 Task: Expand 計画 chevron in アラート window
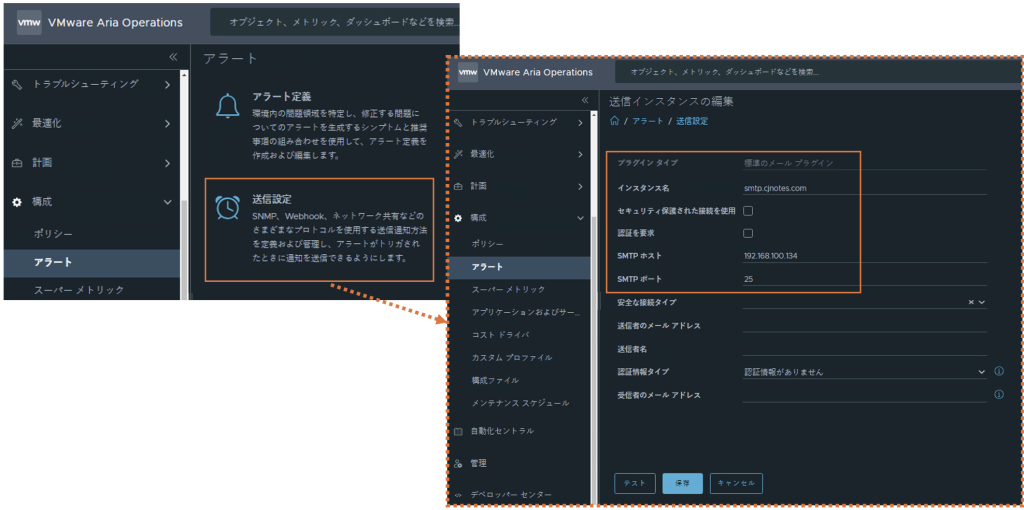click(x=167, y=163)
